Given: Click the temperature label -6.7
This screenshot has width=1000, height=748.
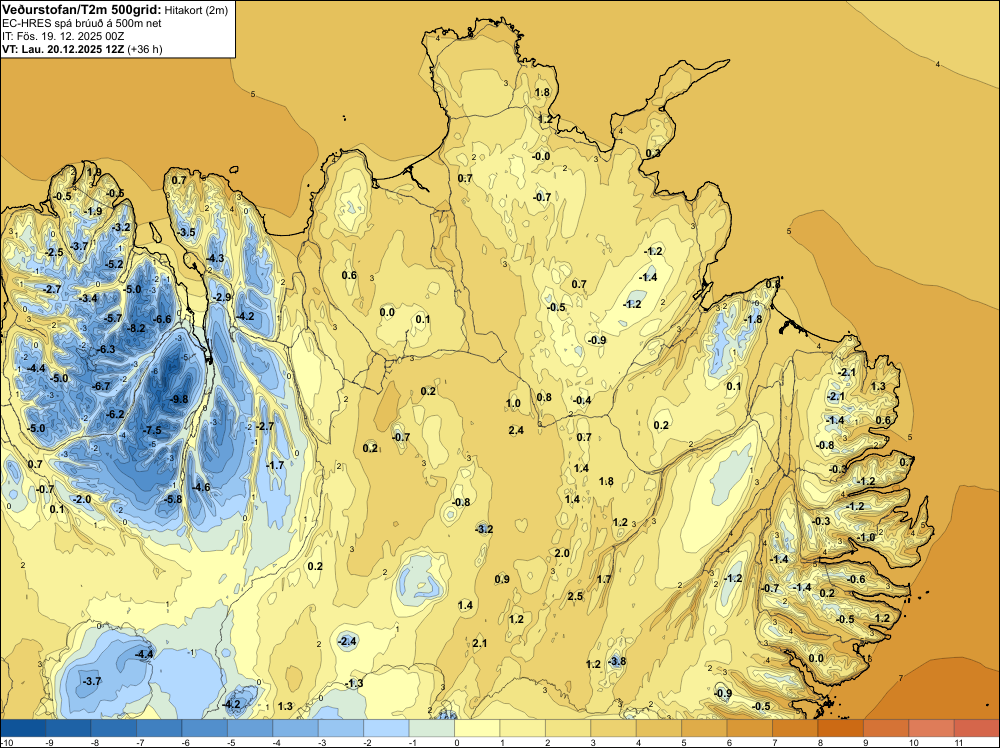Looking at the screenshot, I should coord(100,386).
